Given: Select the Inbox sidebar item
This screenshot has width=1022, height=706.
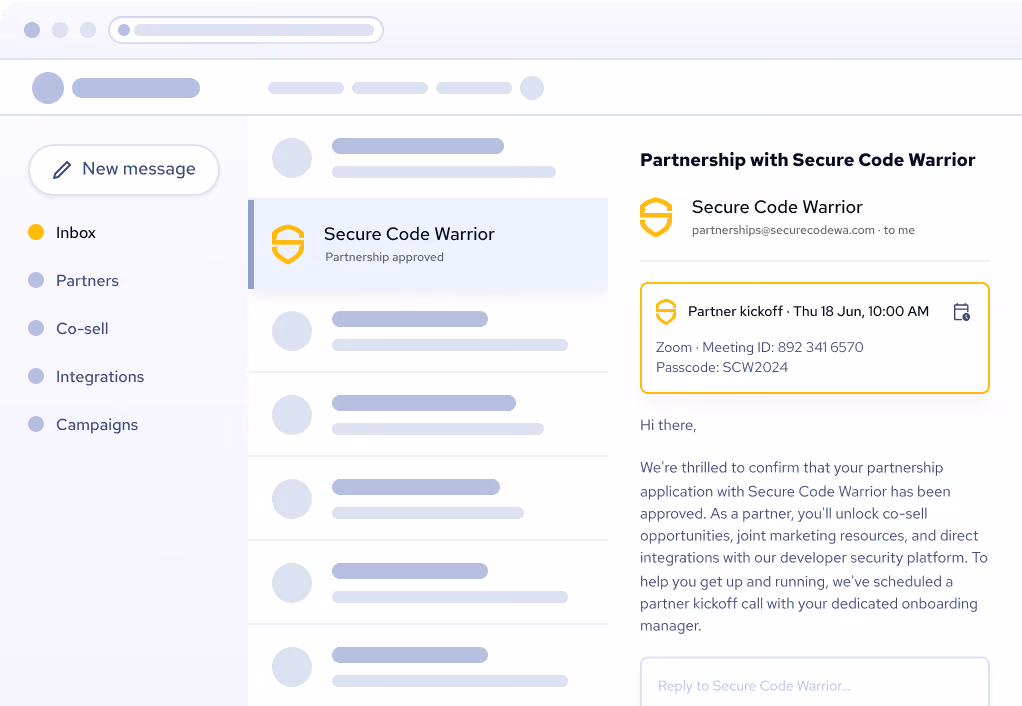Looking at the screenshot, I should [x=76, y=233].
